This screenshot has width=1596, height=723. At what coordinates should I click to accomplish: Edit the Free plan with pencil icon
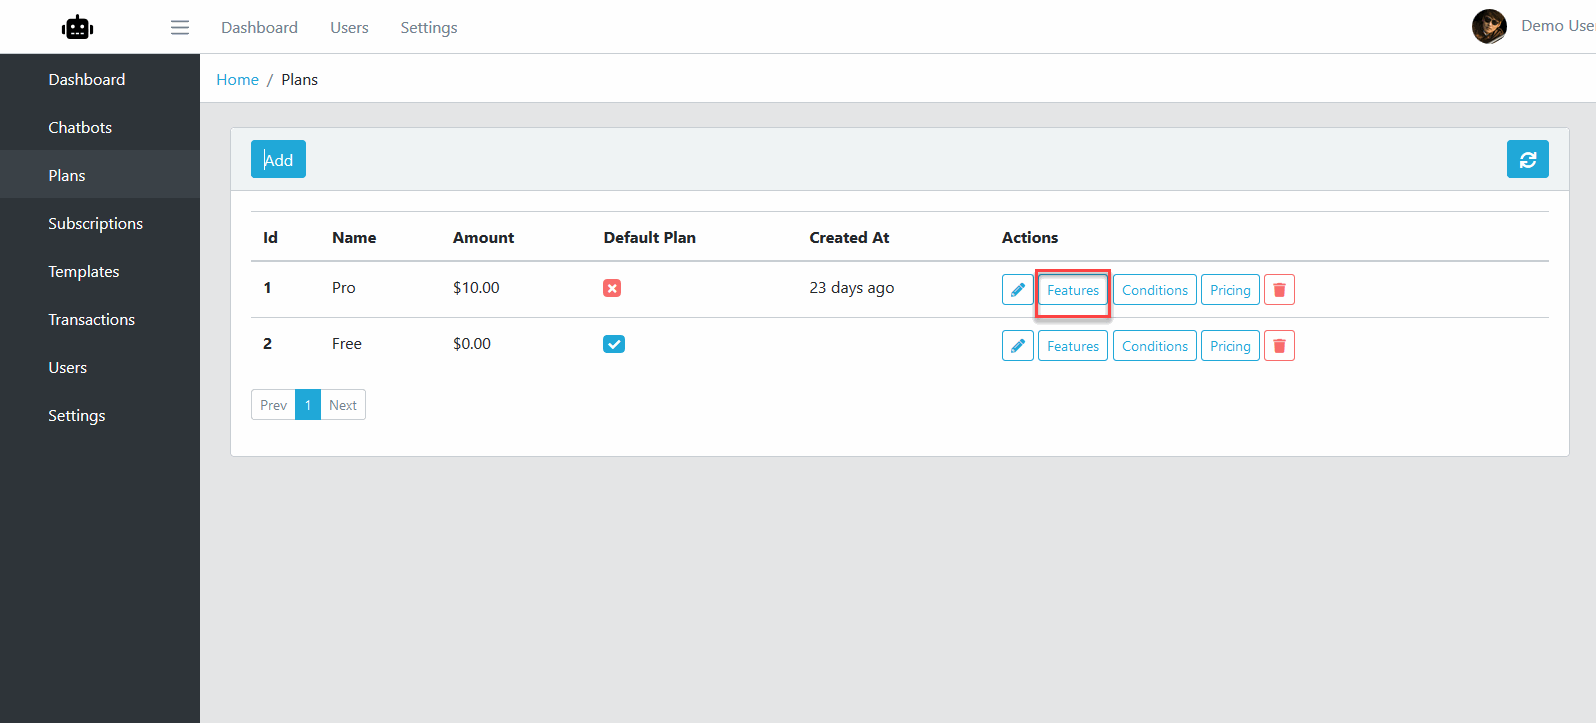(1017, 346)
